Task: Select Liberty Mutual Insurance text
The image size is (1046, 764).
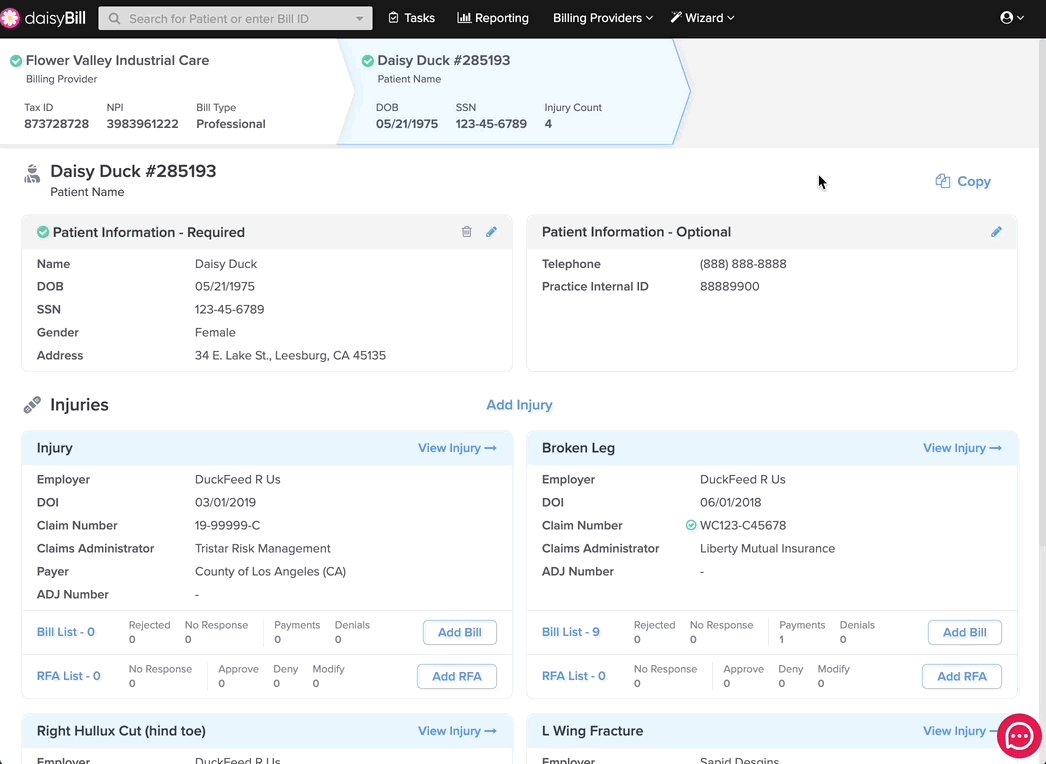Action: point(767,548)
